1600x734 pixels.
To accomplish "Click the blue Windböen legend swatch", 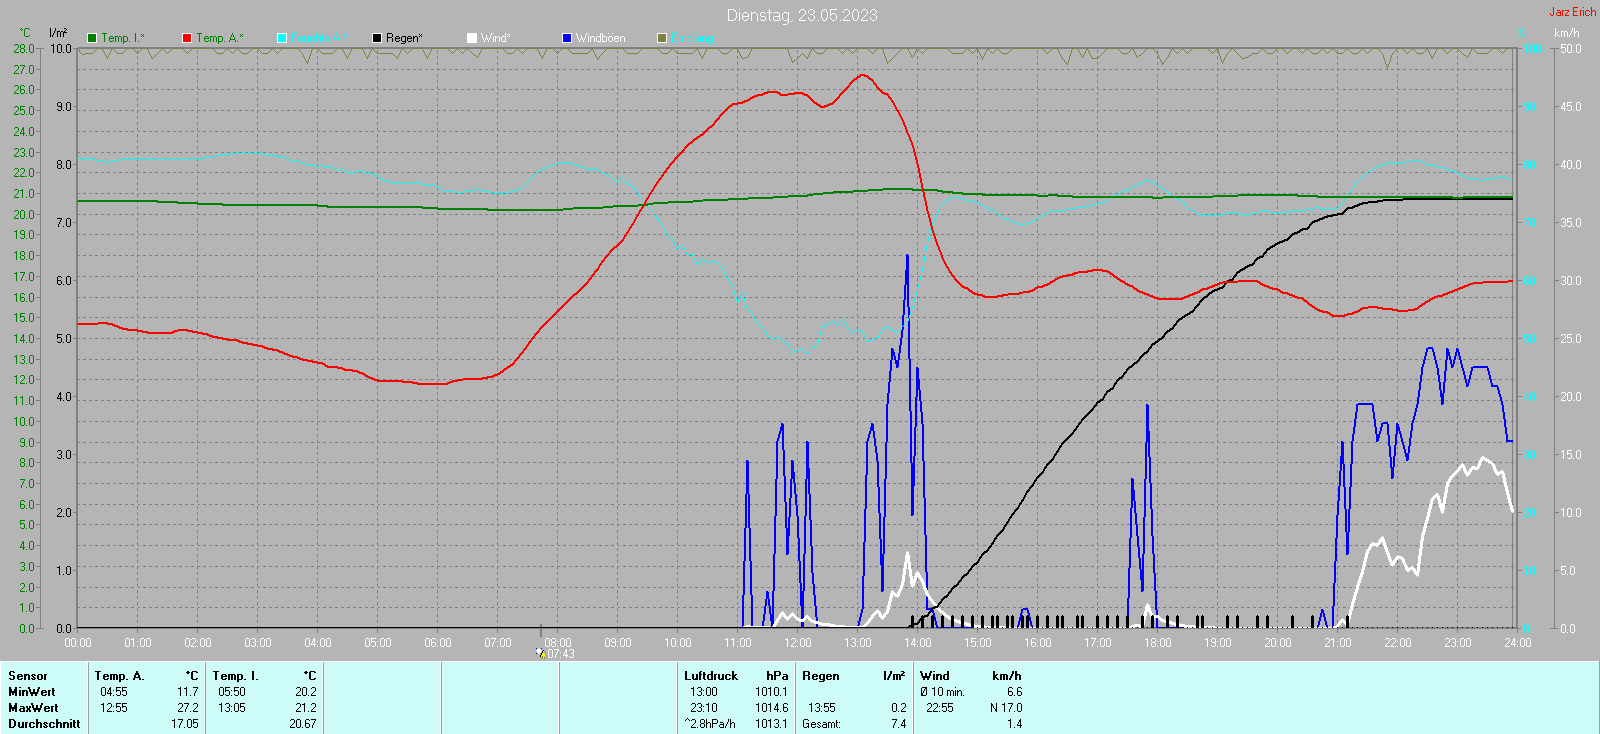I will point(567,38).
